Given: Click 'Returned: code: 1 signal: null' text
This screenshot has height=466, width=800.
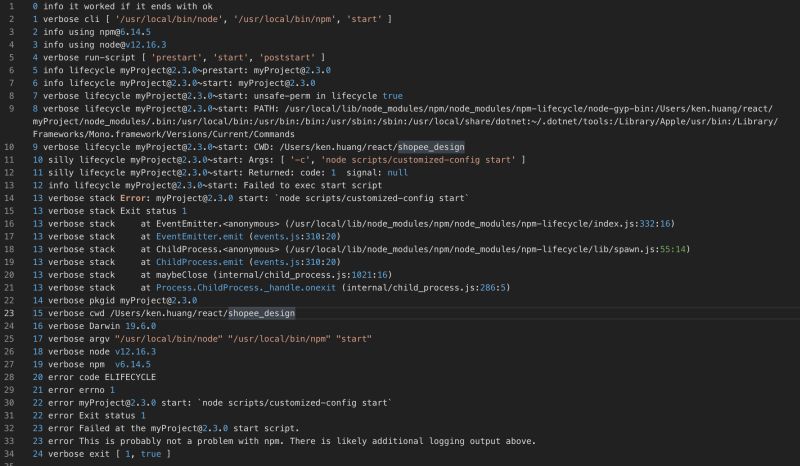Looking at the screenshot, I should [x=328, y=173].
